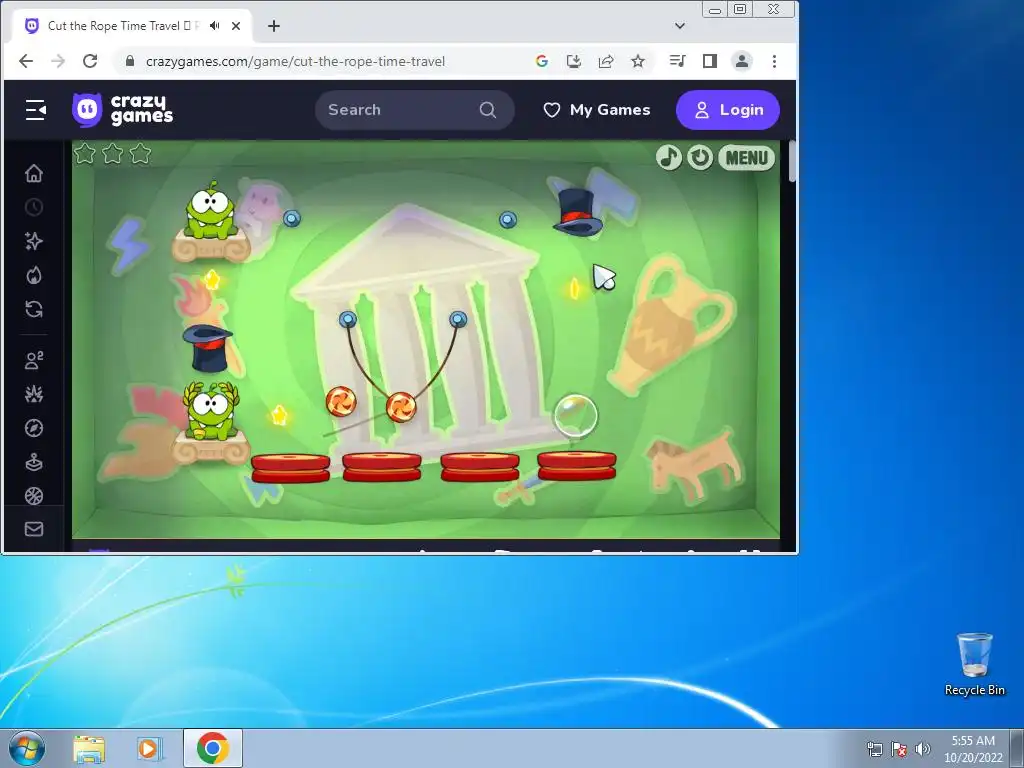This screenshot has height=768, width=1024.
Task: Click the left rope anchor pin on temple
Action: click(347, 319)
